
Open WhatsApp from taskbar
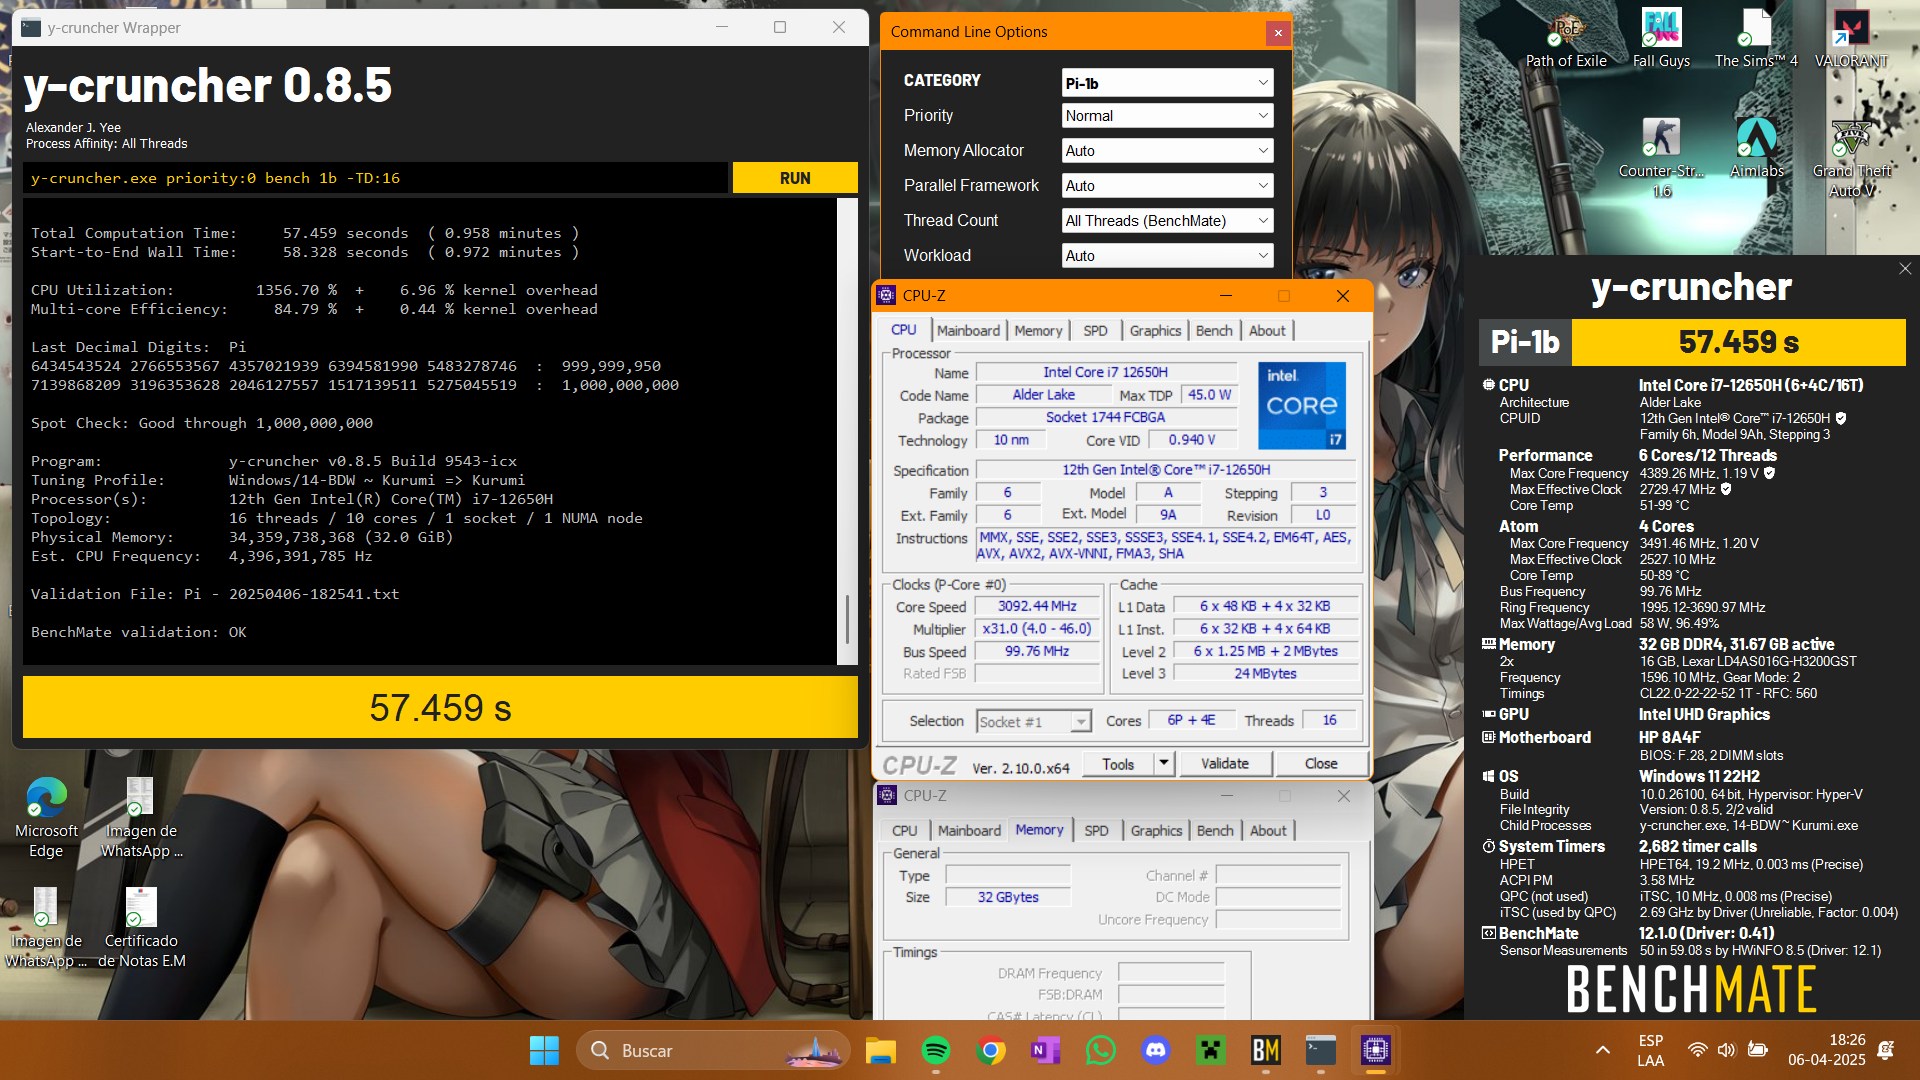(1100, 1050)
